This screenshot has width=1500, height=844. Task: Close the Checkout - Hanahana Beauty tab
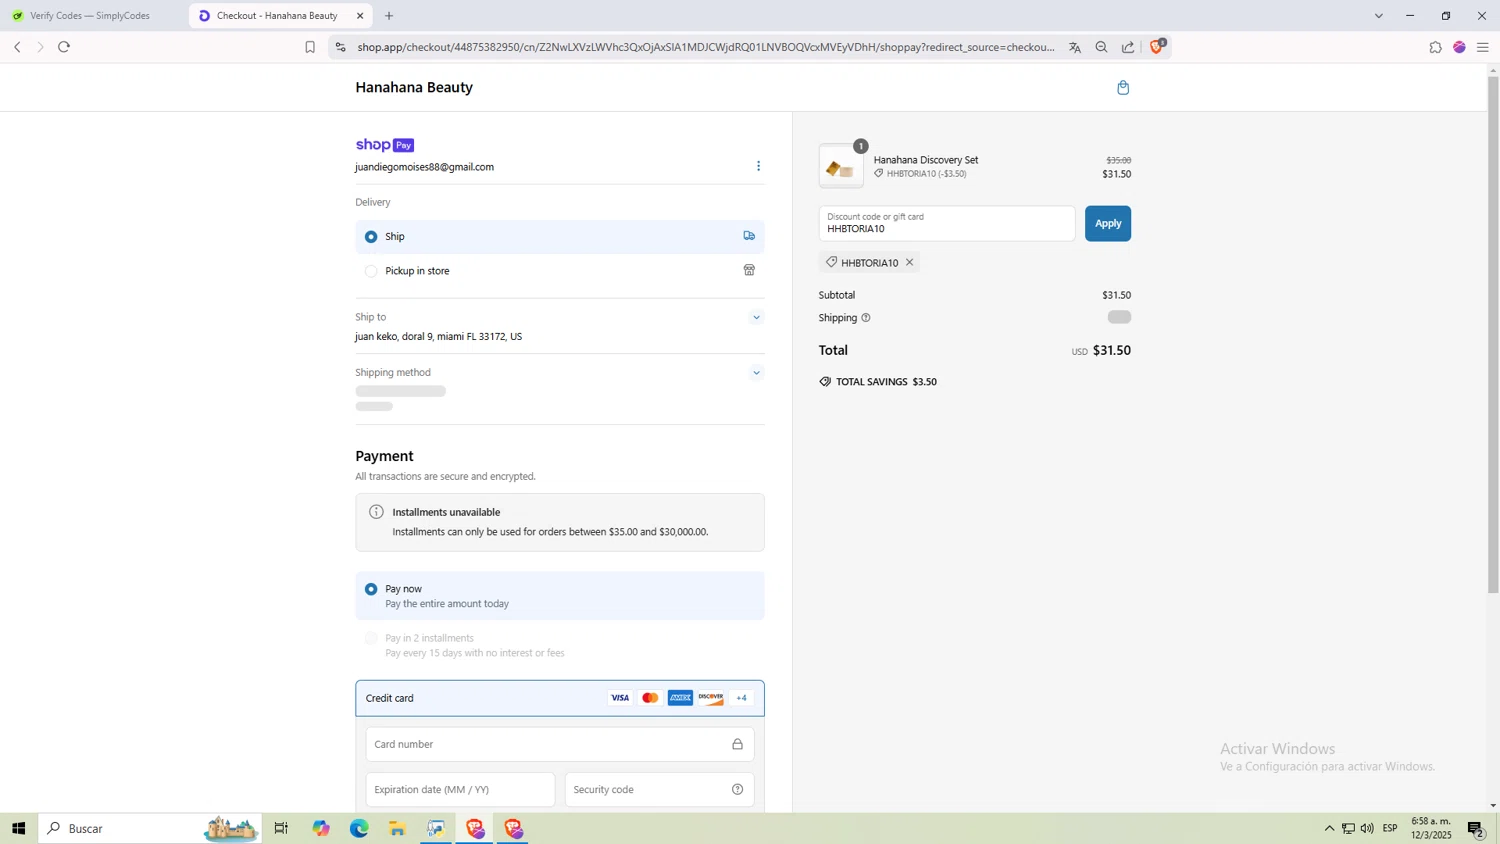point(360,16)
